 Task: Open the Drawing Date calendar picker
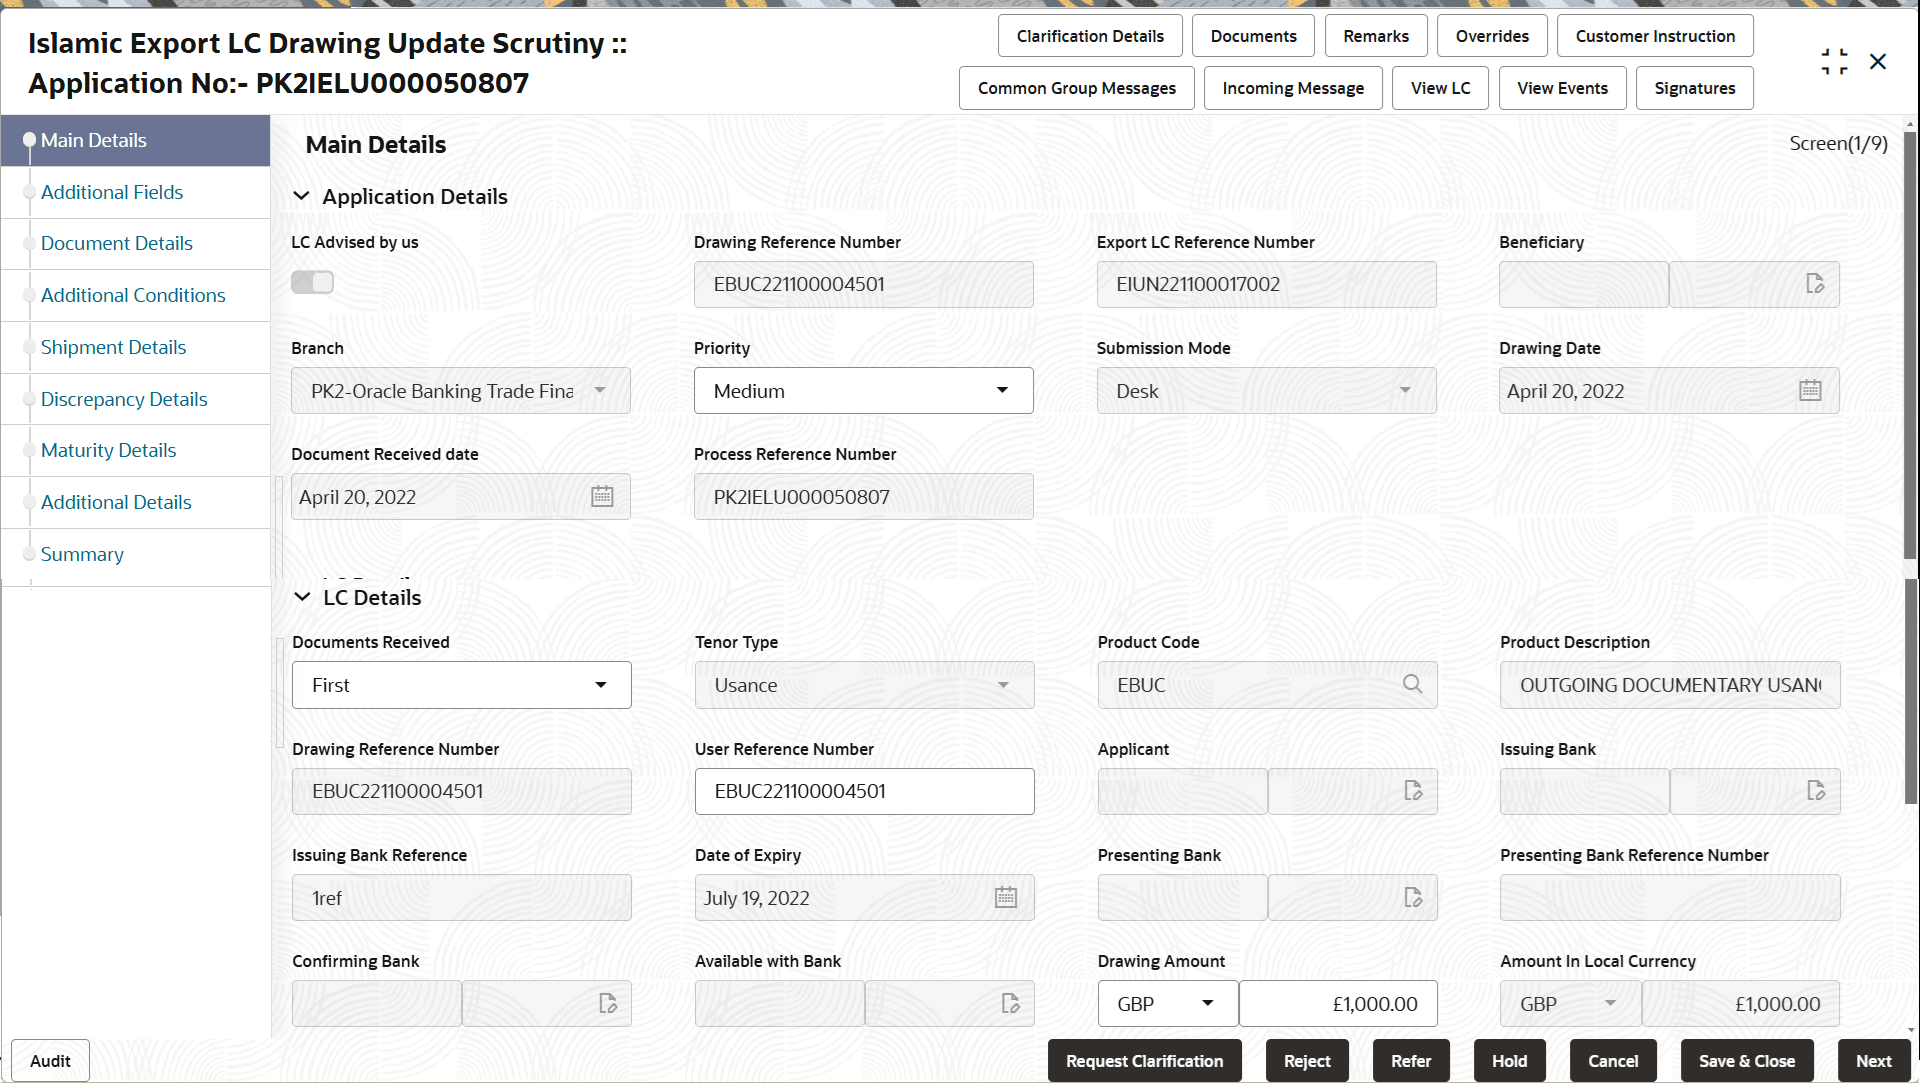pos(1810,391)
